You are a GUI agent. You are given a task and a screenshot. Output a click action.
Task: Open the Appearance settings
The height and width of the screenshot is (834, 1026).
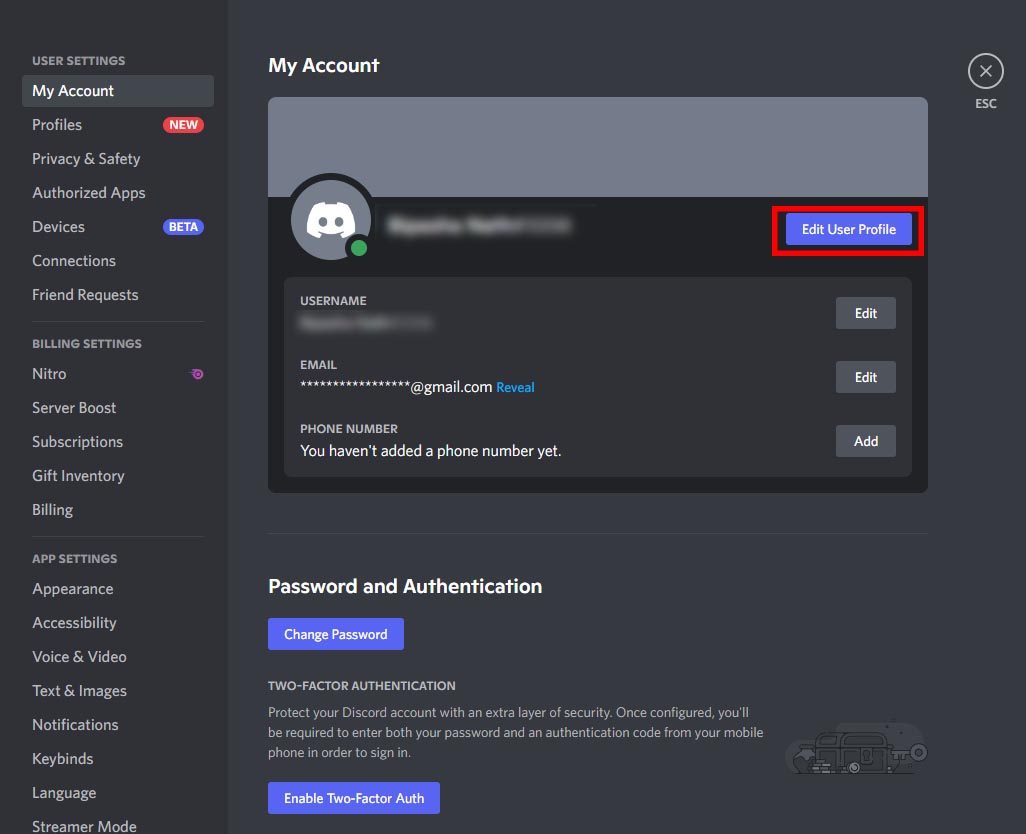coord(72,588)
